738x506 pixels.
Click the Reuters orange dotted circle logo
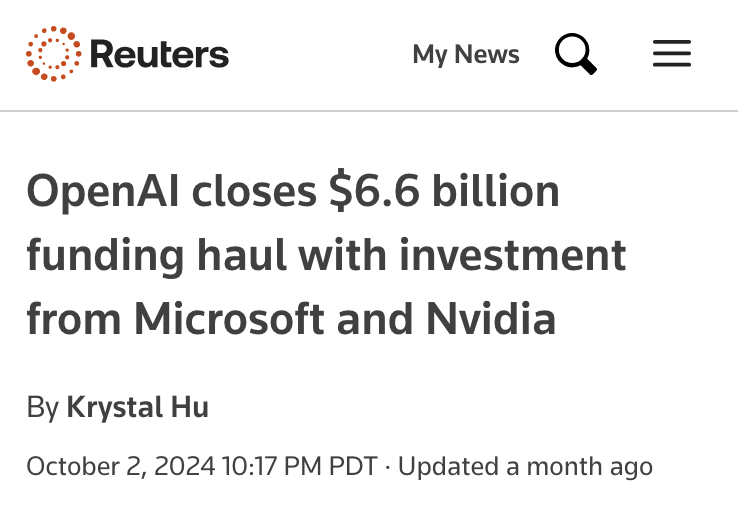pos(54,54)
